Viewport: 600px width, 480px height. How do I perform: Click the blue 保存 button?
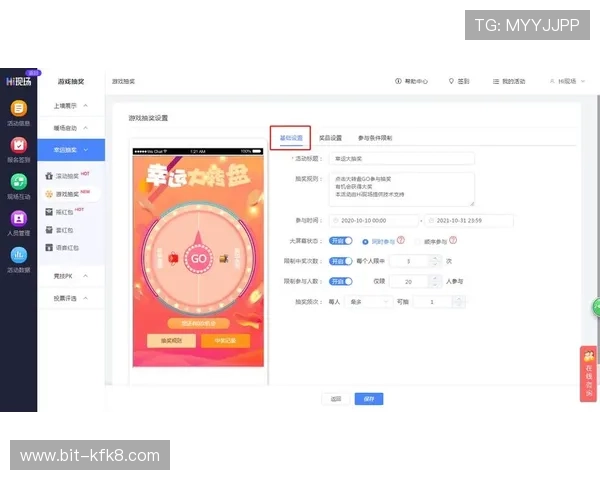pos(369,399)
